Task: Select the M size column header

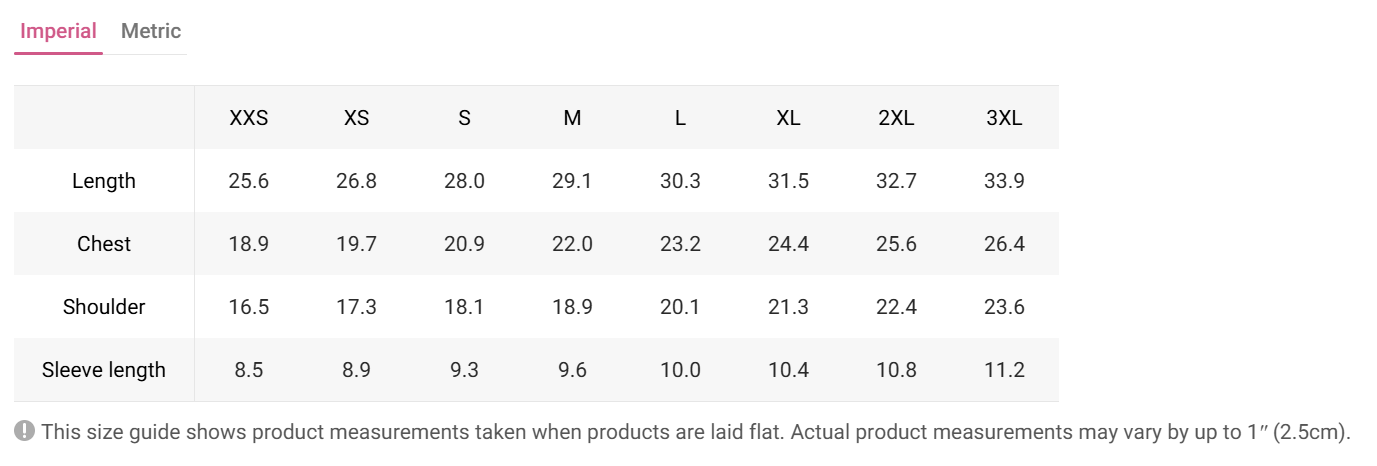Action: (572, 118)
